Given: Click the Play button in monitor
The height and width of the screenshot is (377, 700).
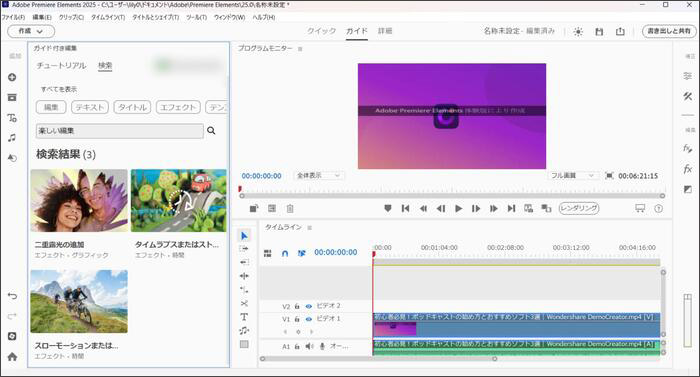Looking at the screenshot, I should (x=458, y=208).
